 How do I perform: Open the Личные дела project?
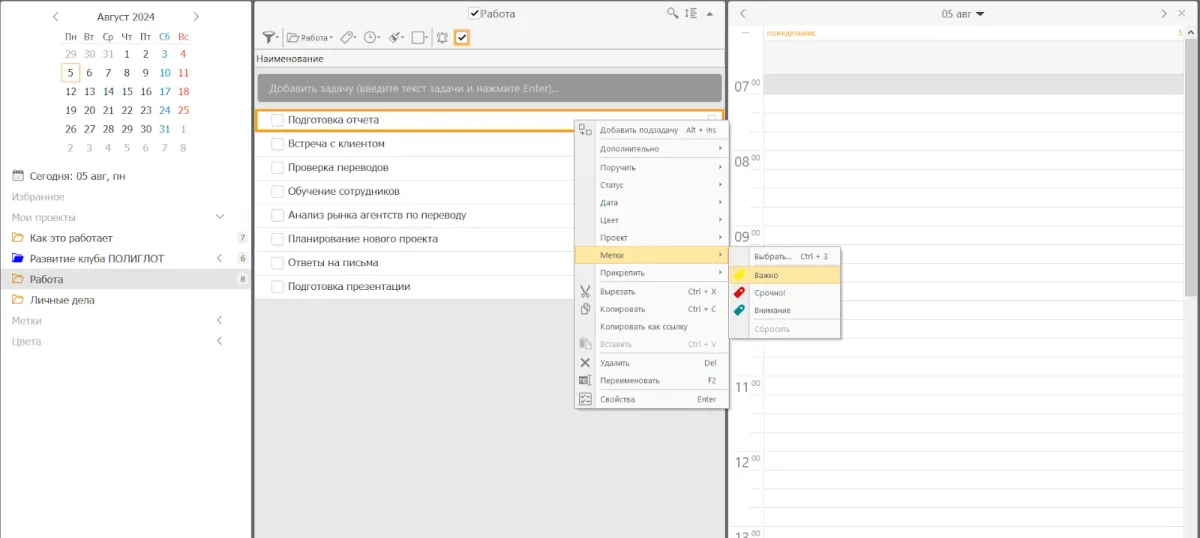coord(62,300)
